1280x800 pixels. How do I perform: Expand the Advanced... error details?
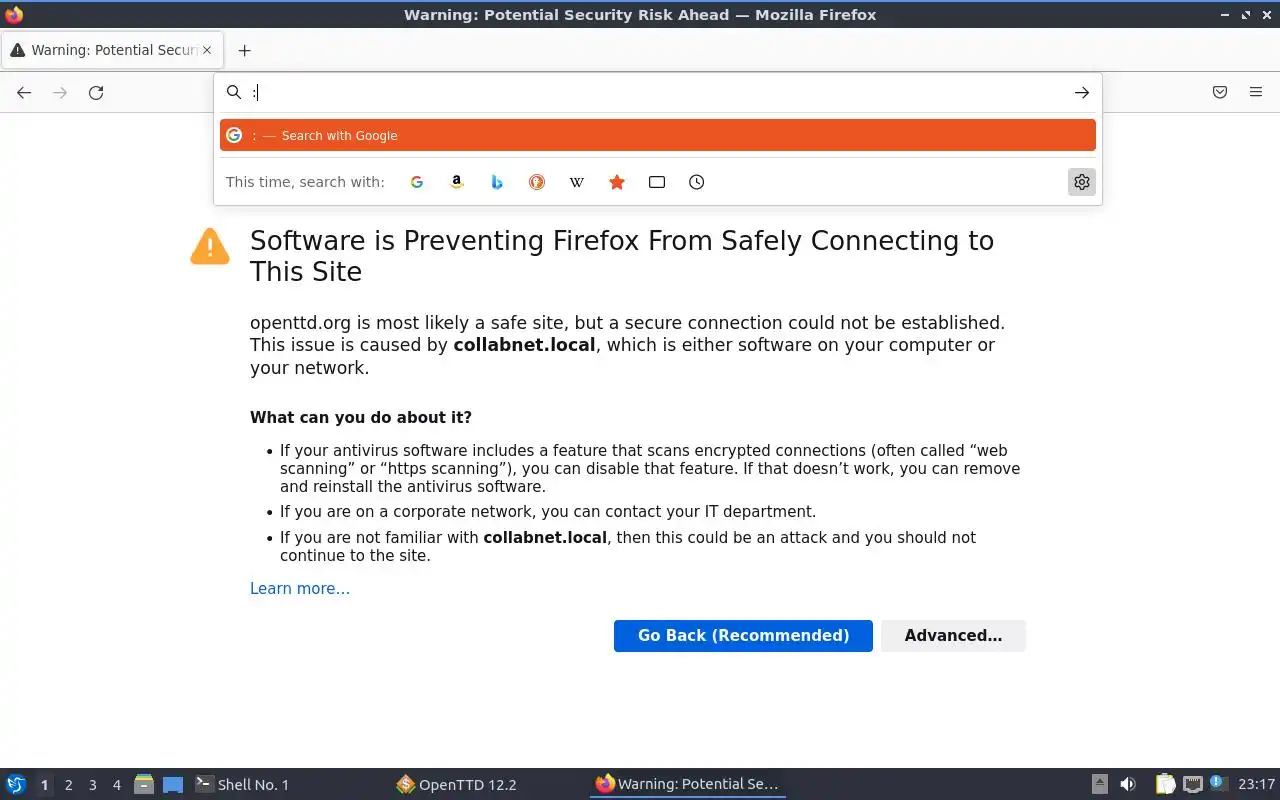click(x=952, y=636)
